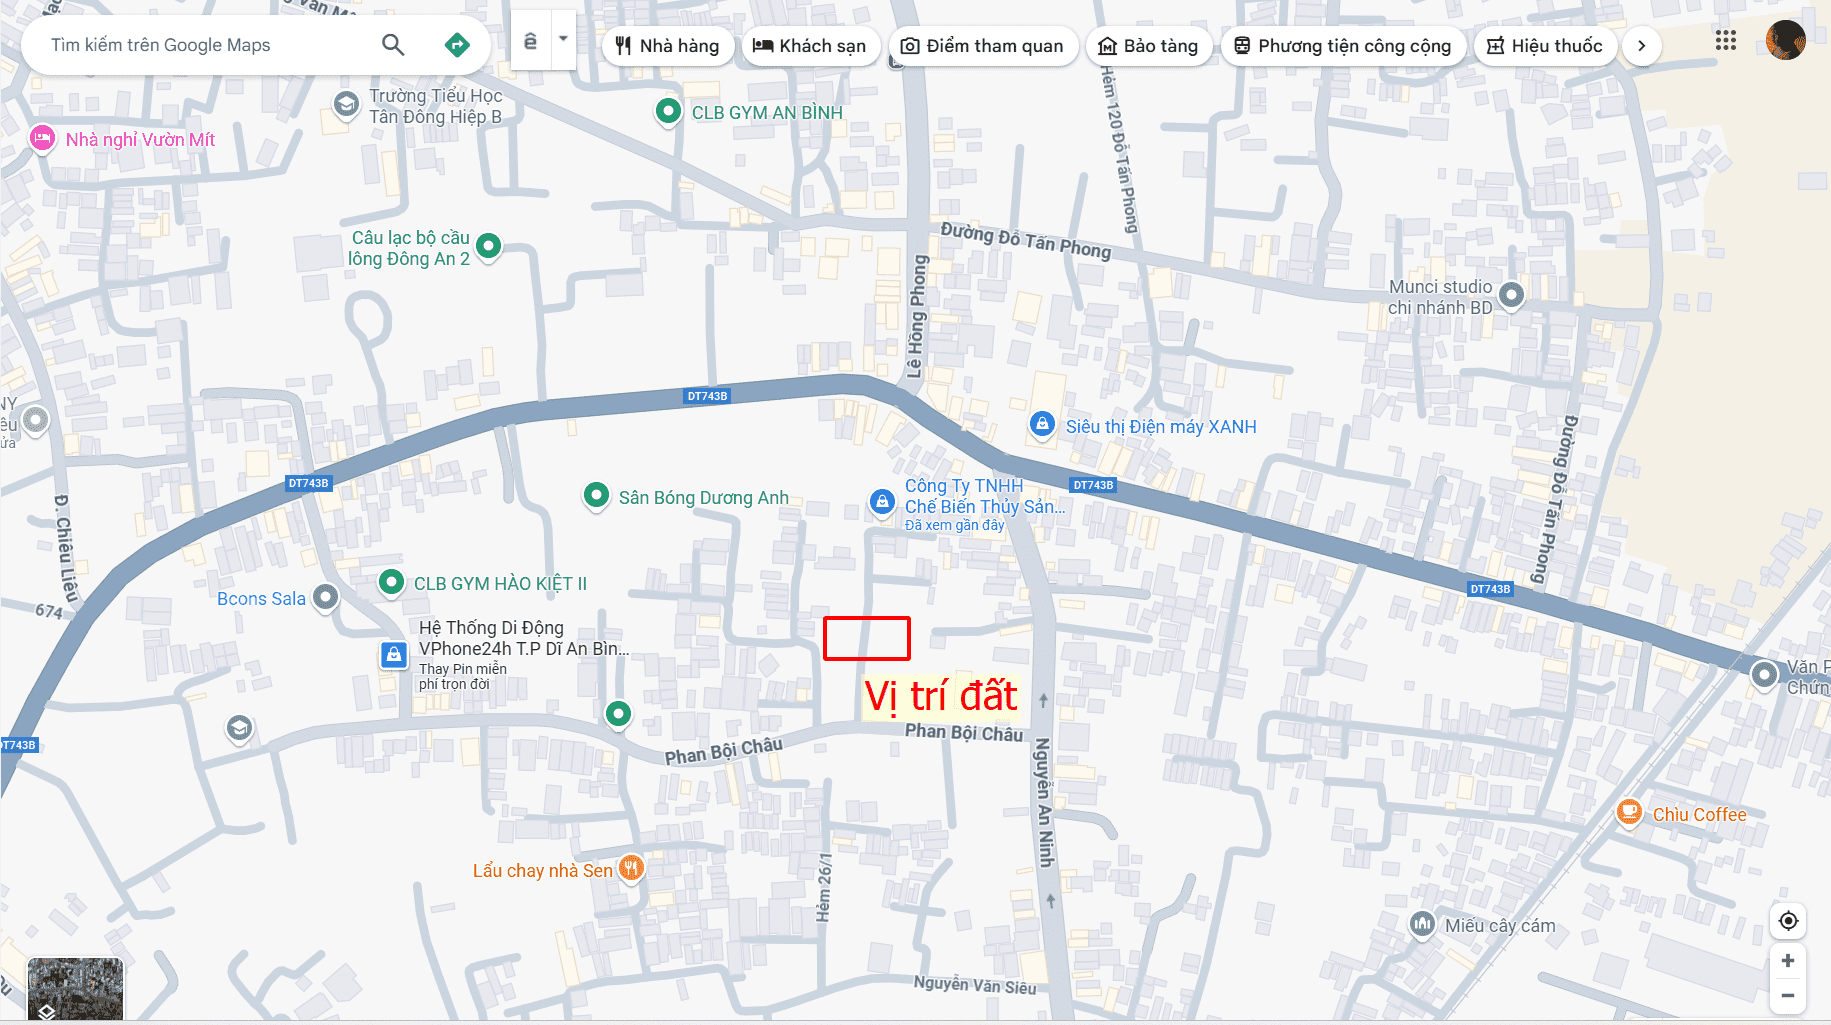This screenshot has height=1025, width=1831.
Task: Filter by Khách sạn category
Action: [809, 46]
